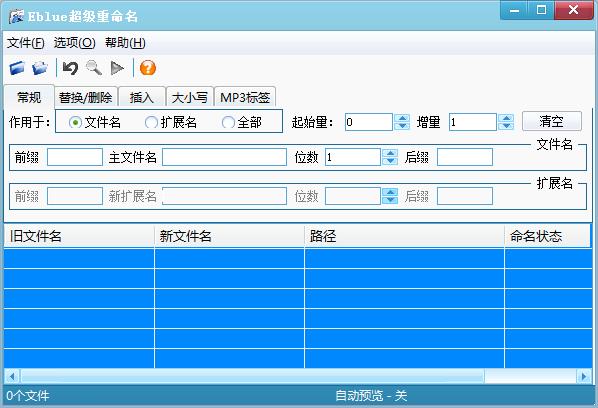This screenshot has height=408, width=598.
Task: Click the play triangle run-rename icon
Action: (x=117, y=69)
